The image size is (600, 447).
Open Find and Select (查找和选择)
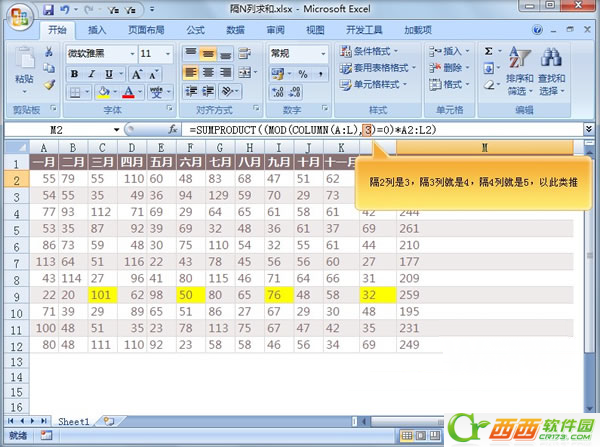[x=552, y=73]
